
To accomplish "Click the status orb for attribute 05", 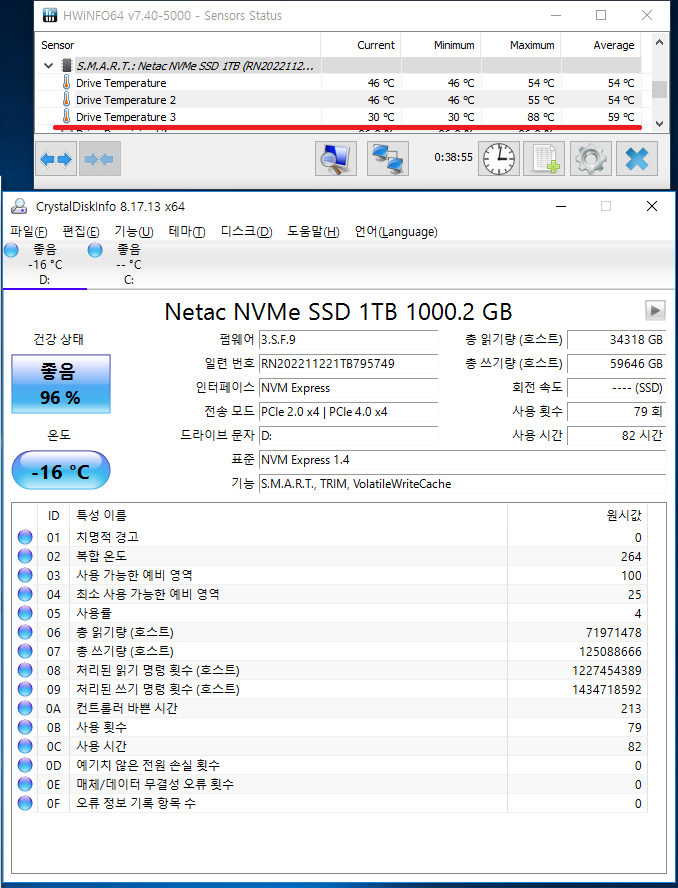I will click(x=25, y=613).
